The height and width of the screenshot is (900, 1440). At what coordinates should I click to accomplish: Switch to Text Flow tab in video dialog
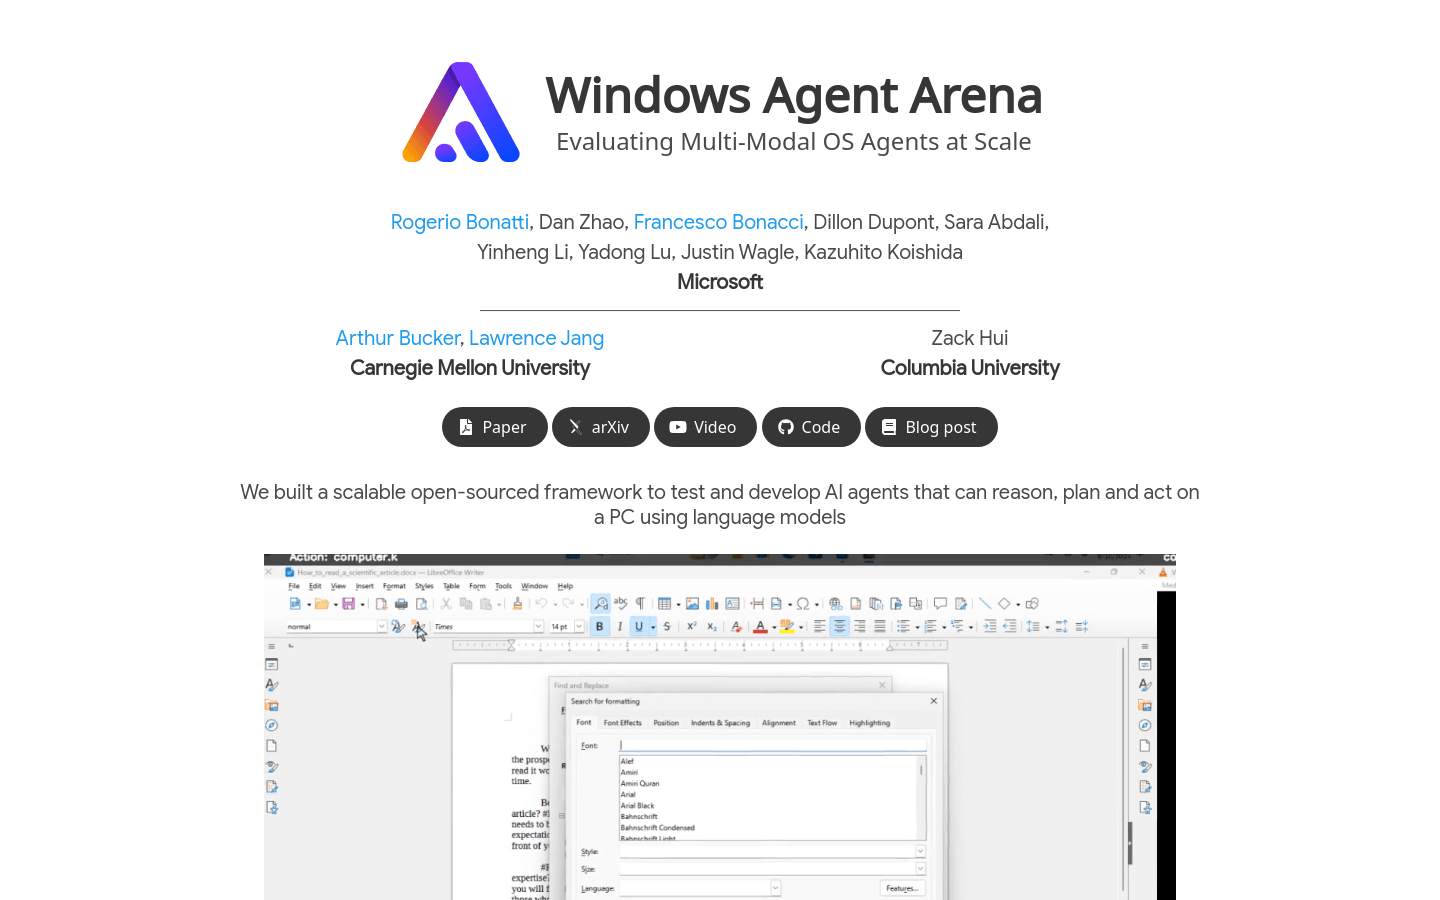822,723
